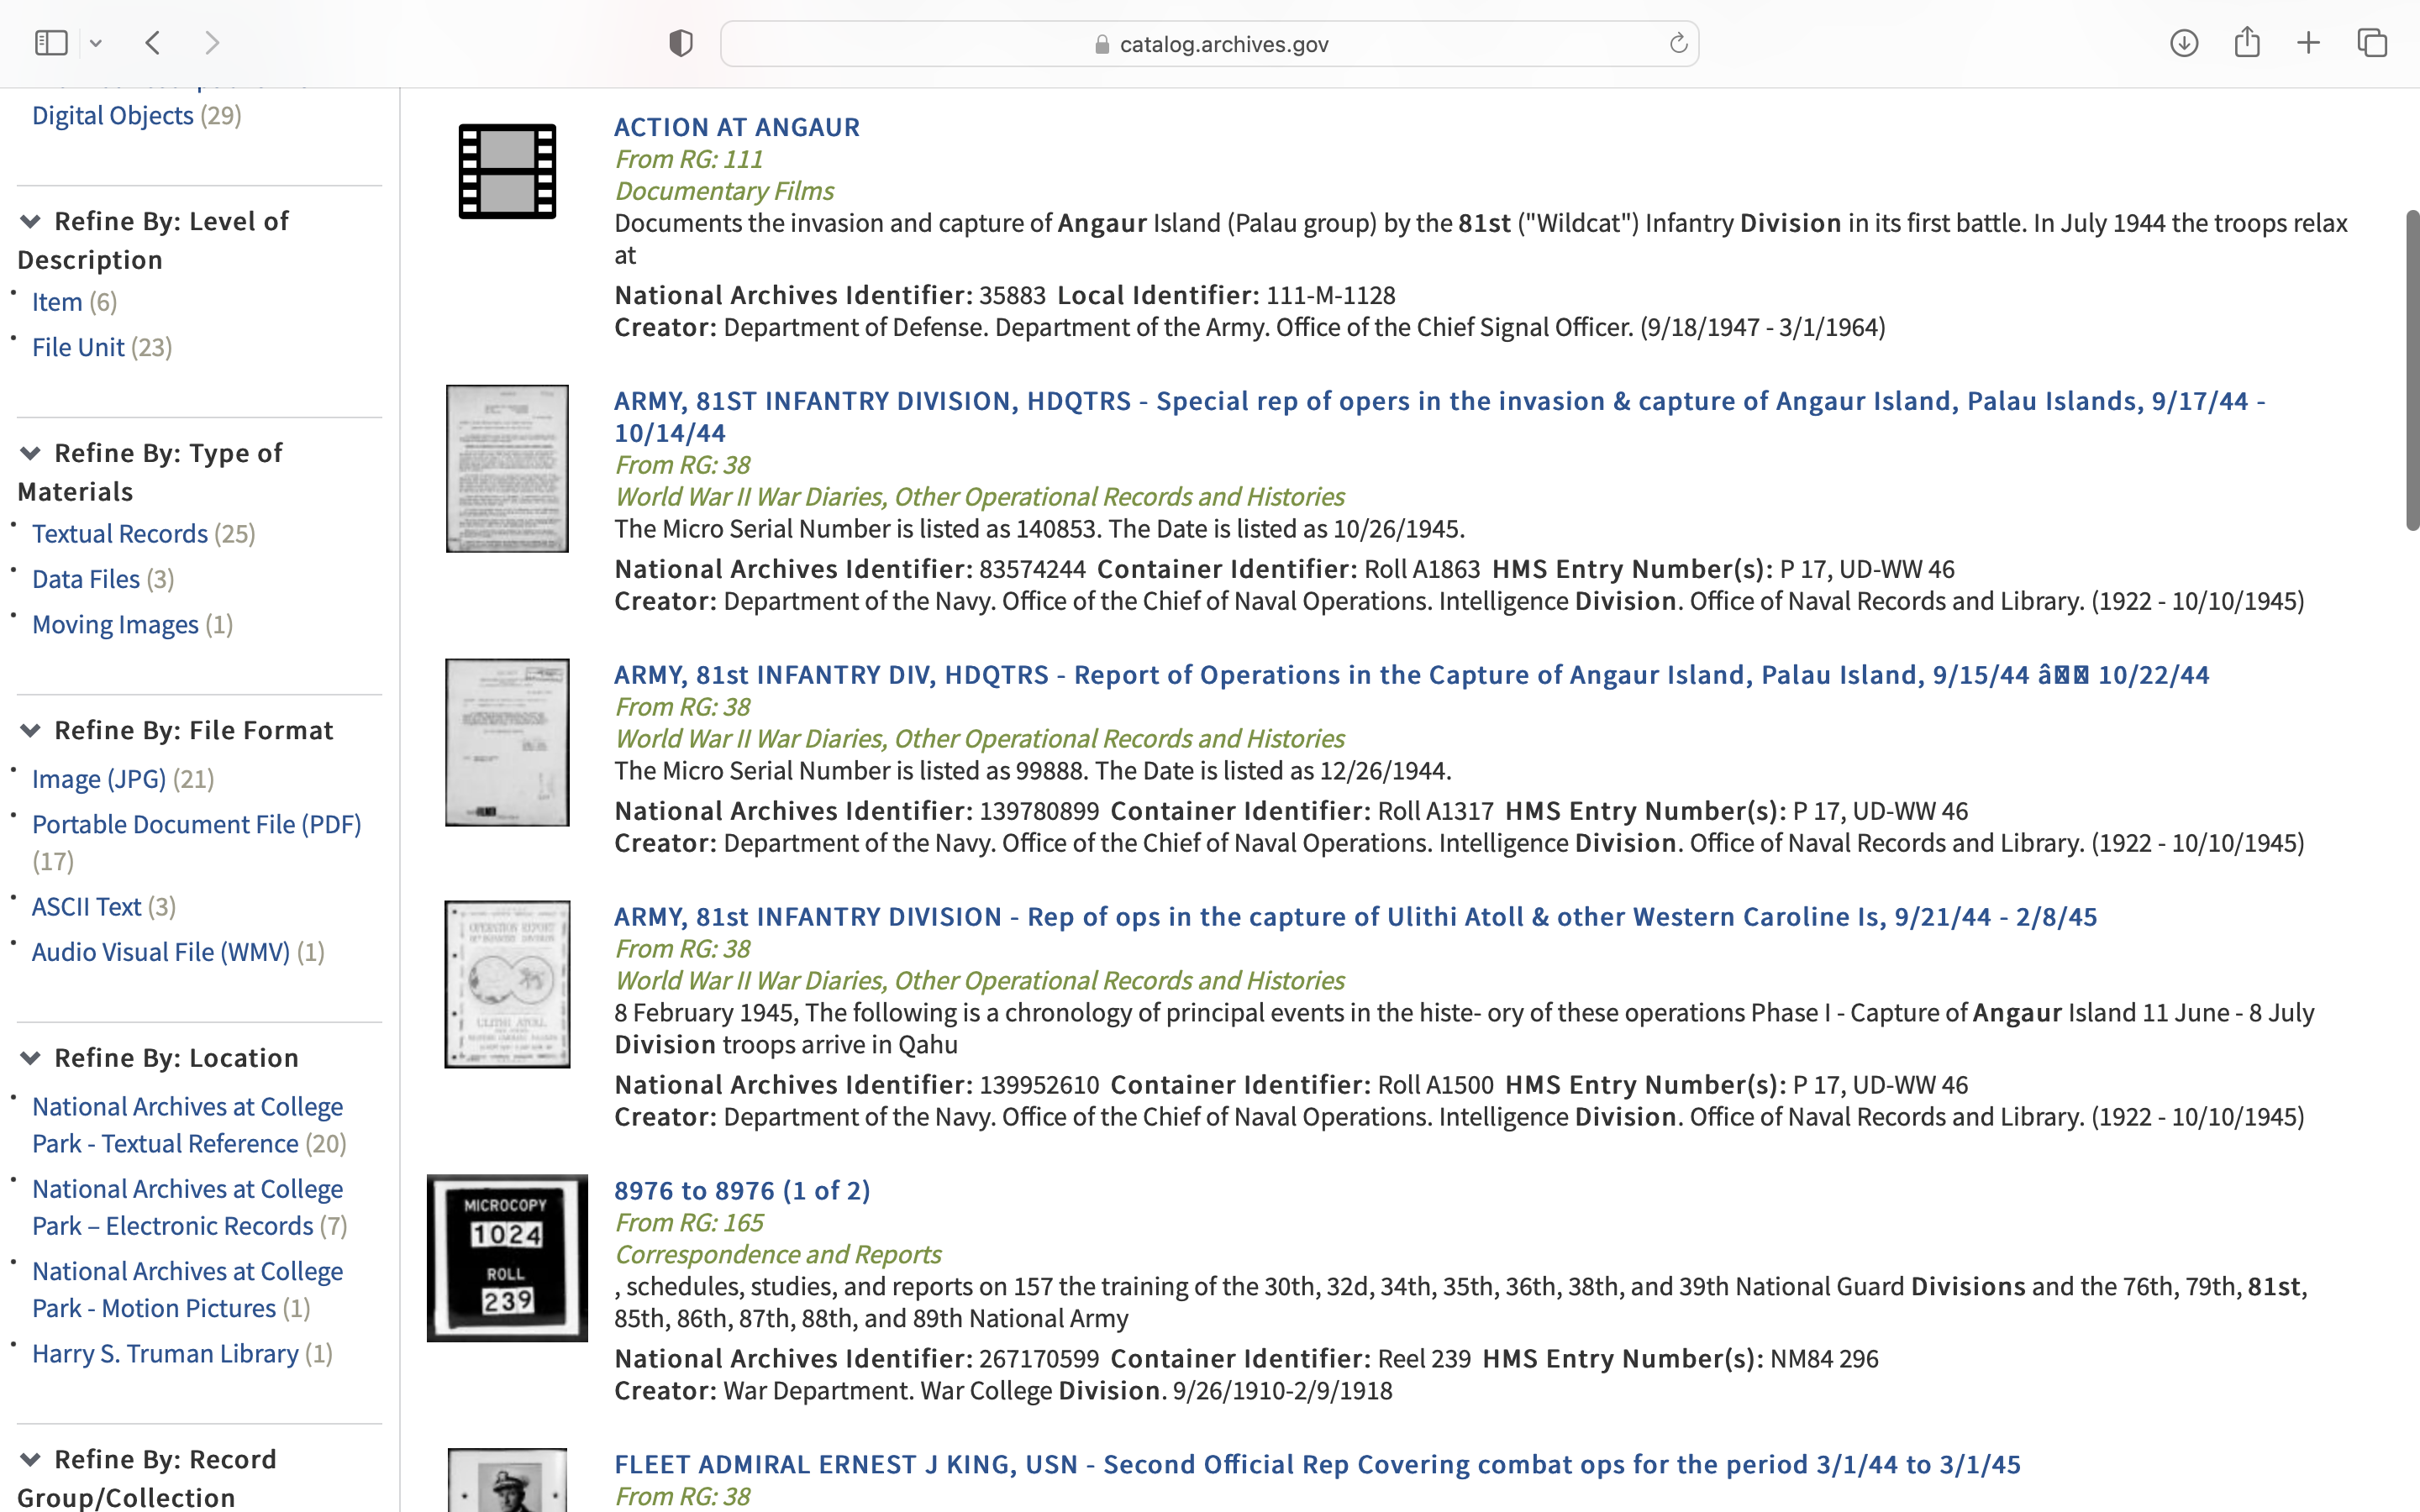Collapse Refine By: Level of Description
The width and height of the screenshot is (2420, 1512).
(31, 222)
